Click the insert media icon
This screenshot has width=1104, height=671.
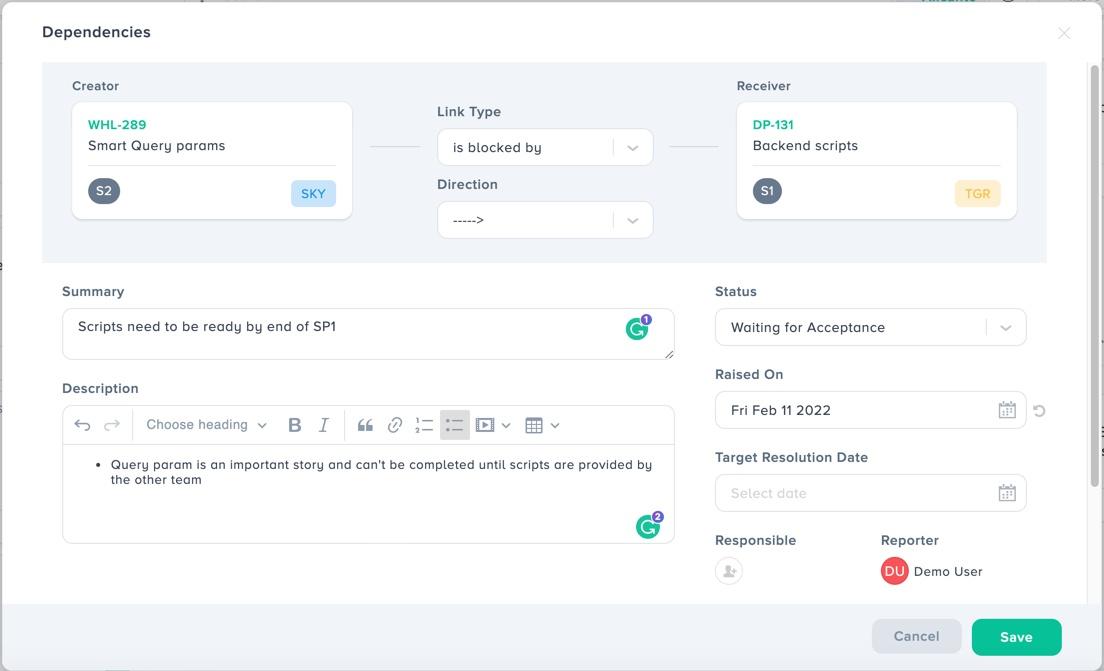(487, 424)
